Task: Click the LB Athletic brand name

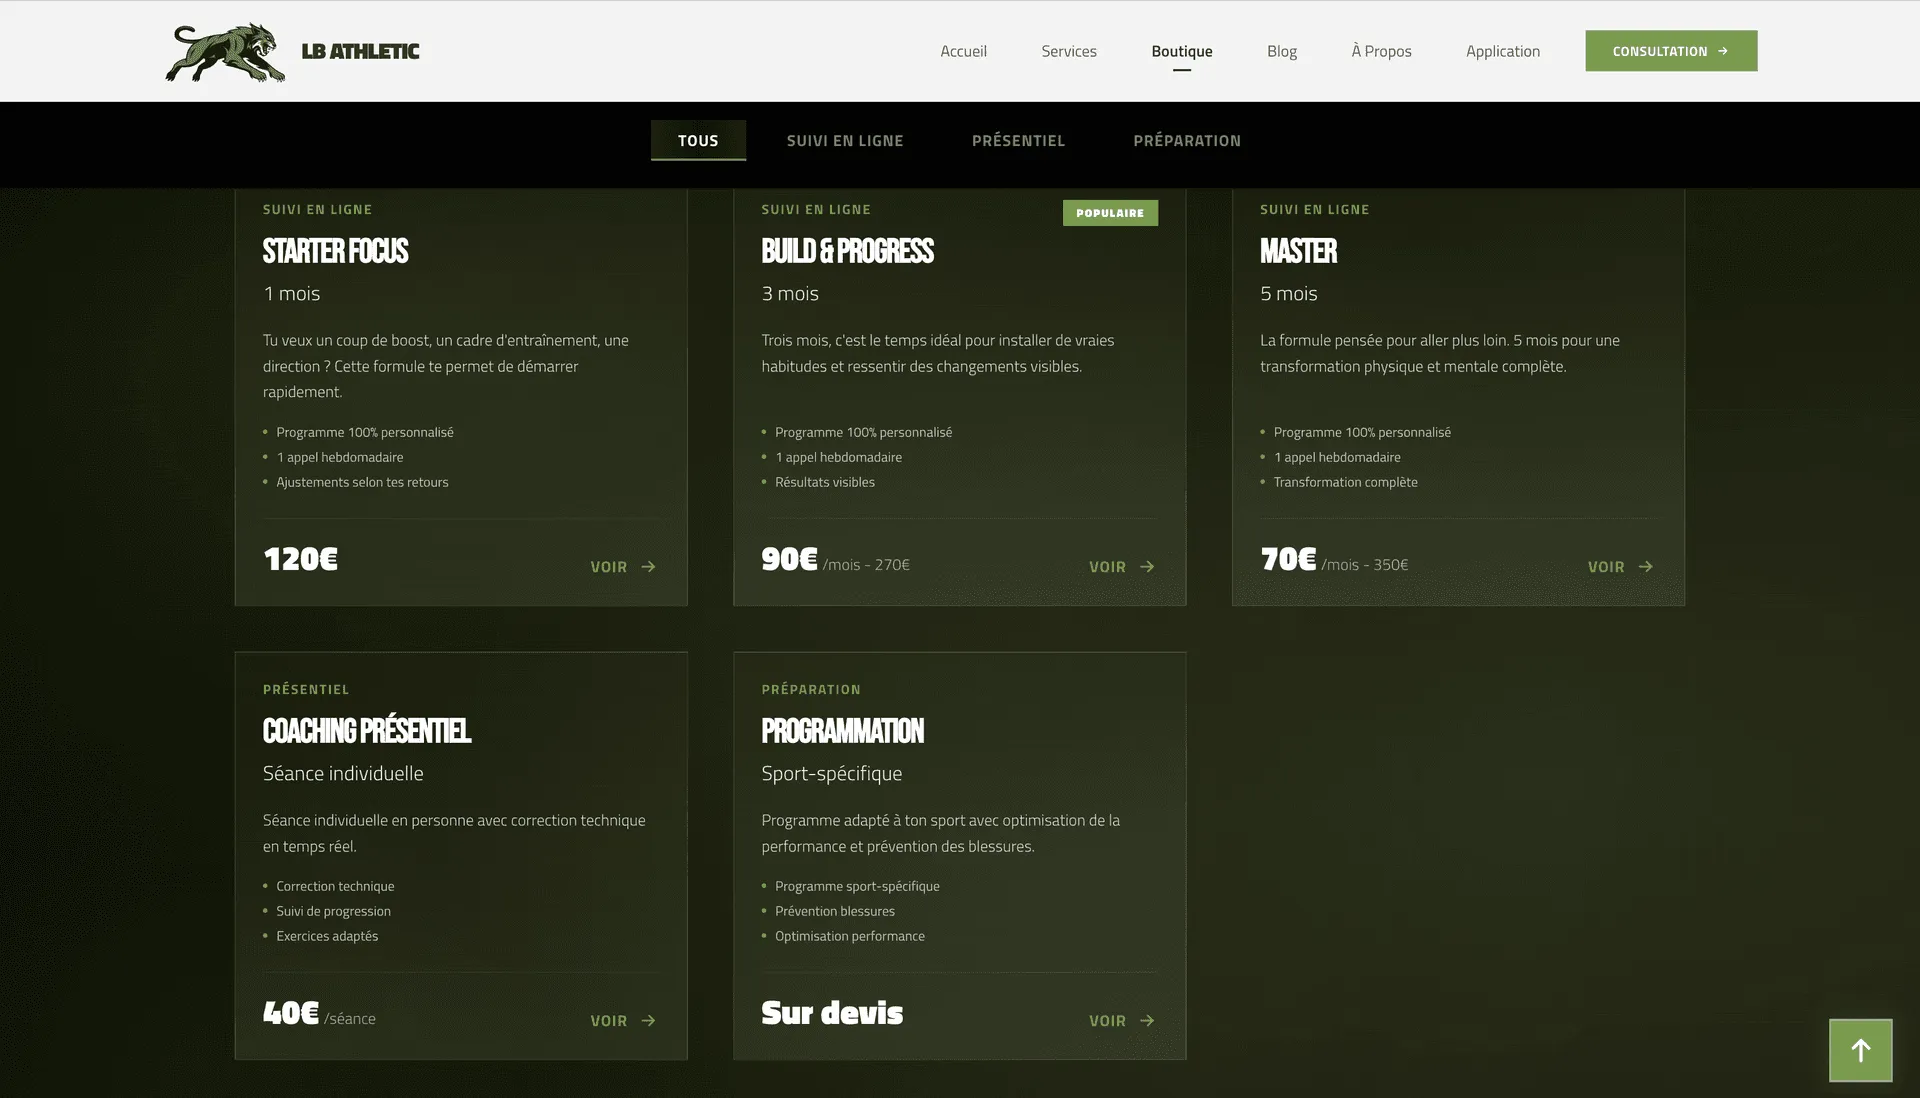Action: tap(360, 52)
